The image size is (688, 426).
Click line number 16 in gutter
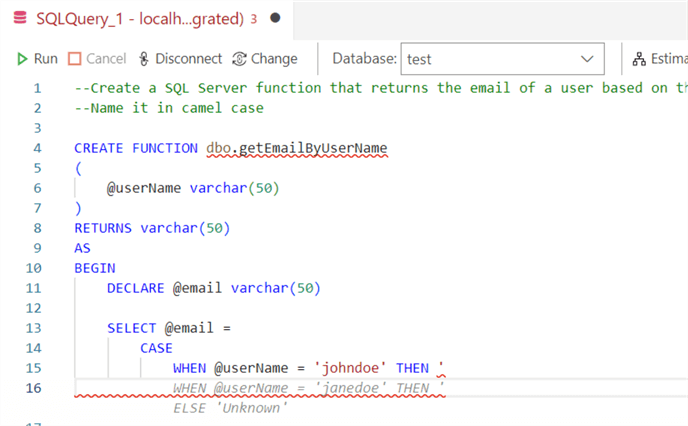pos(33,388)
